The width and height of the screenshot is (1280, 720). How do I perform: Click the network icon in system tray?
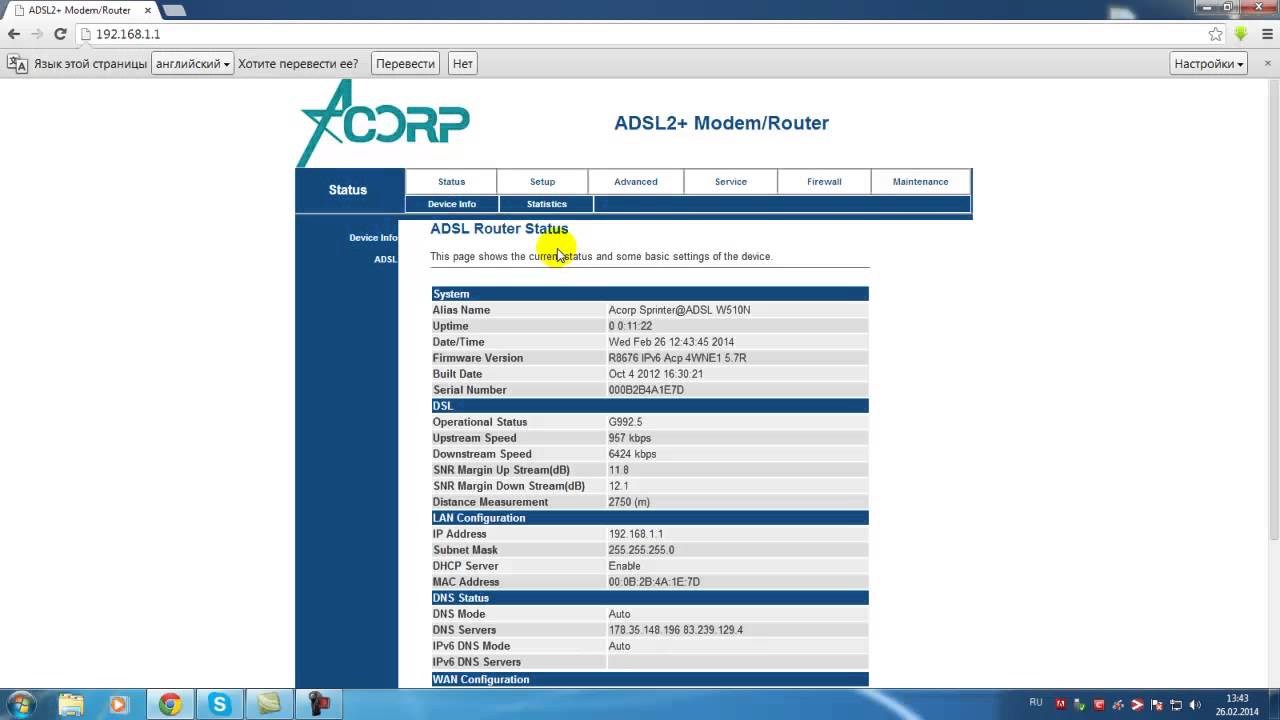(1176, 704)
